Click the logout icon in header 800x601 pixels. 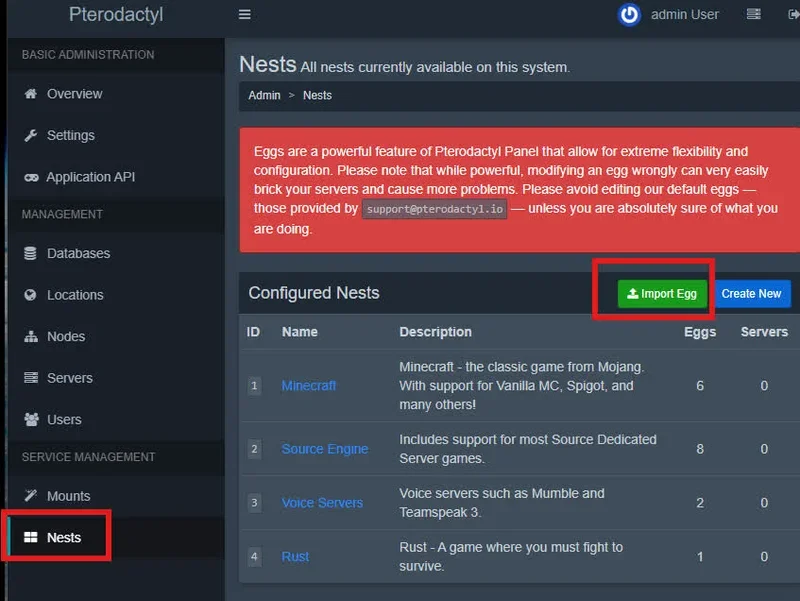[793, 14]
